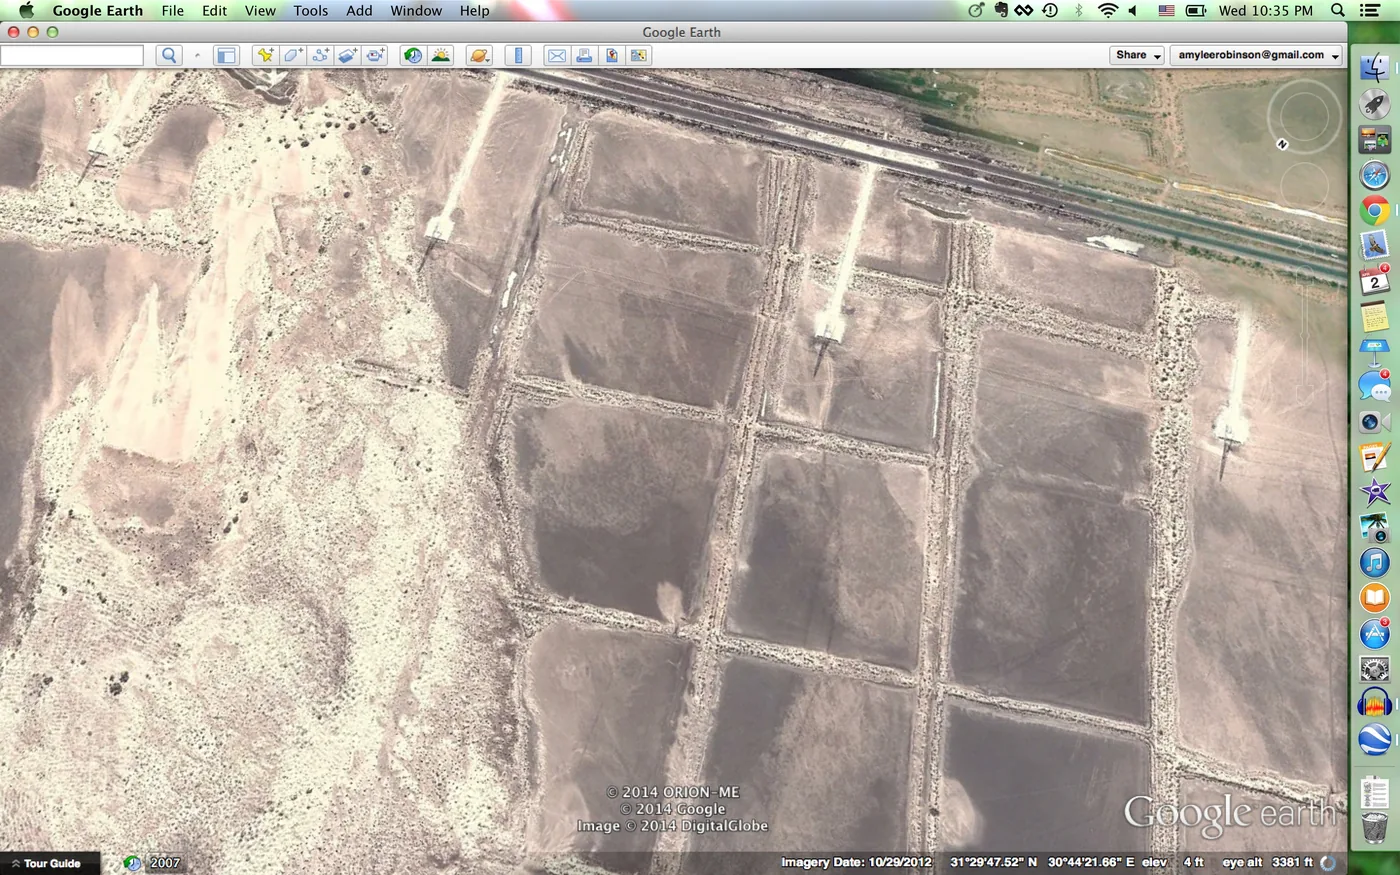The height and width of the screenshot is (875, 1400).
Task: Click the 2007 historical imagery indicator
Action: tap(165, 863)
